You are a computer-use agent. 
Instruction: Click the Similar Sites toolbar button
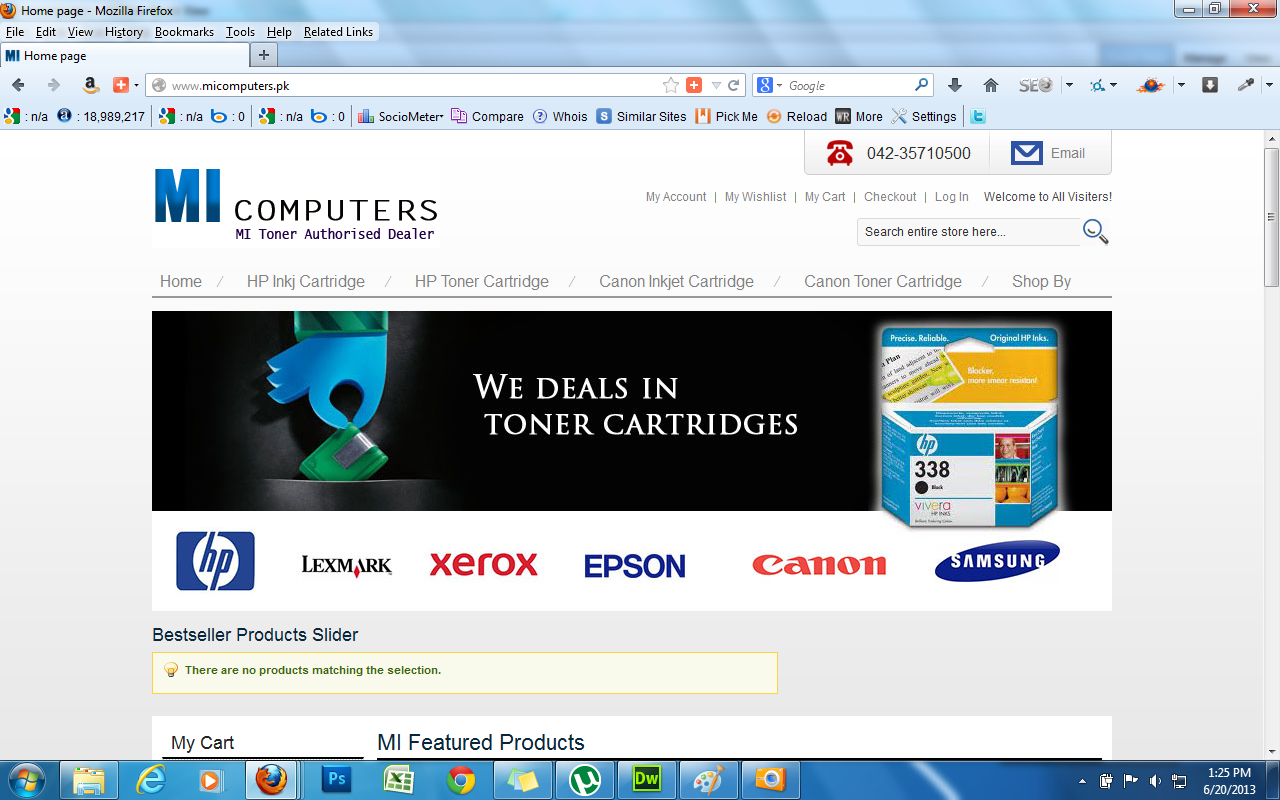tap(642, 116)
